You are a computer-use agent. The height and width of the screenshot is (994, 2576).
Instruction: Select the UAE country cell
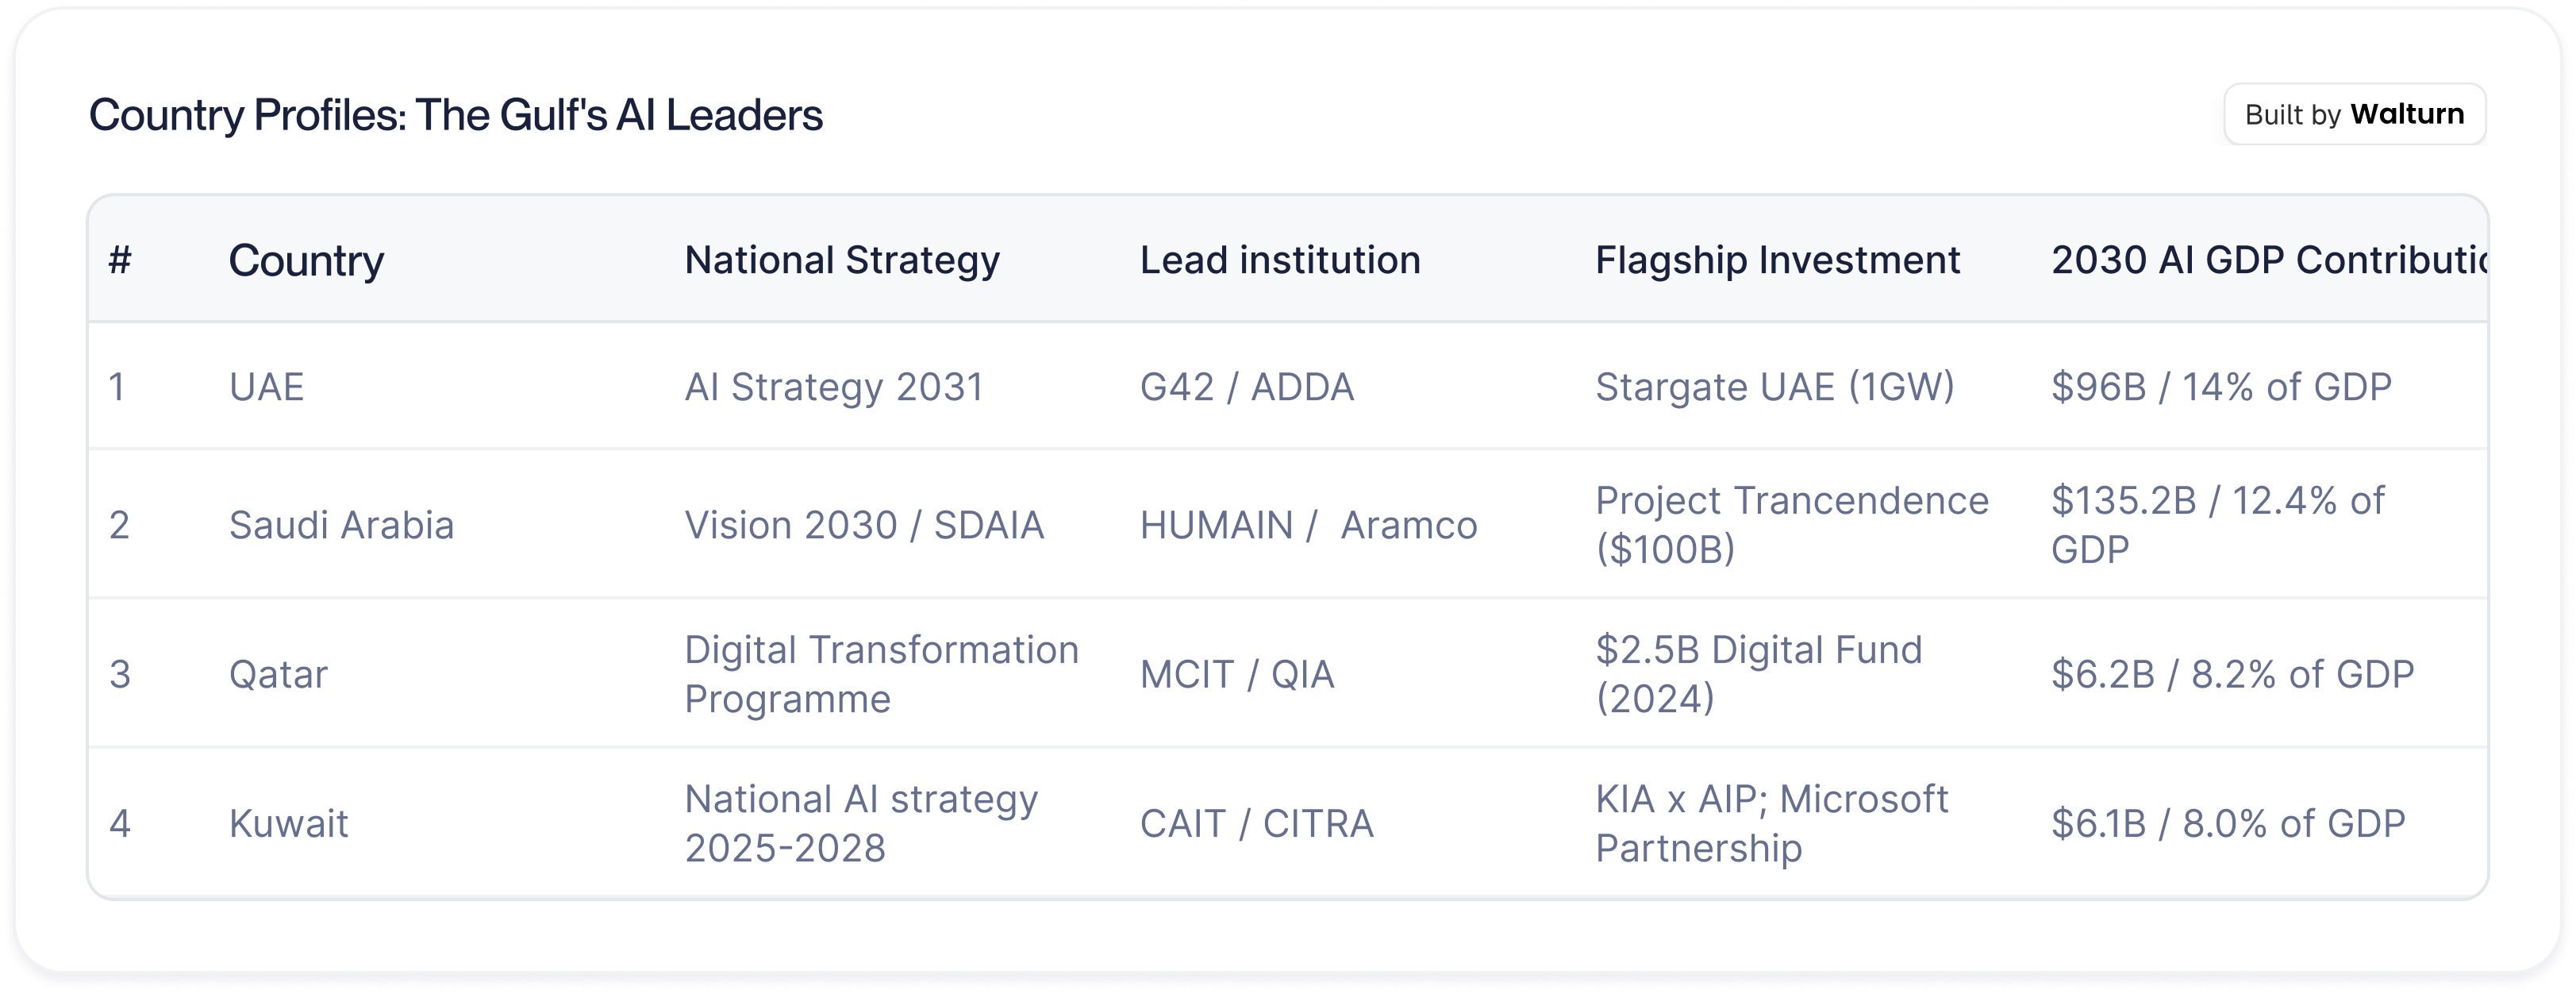click(x=267, y=387)
